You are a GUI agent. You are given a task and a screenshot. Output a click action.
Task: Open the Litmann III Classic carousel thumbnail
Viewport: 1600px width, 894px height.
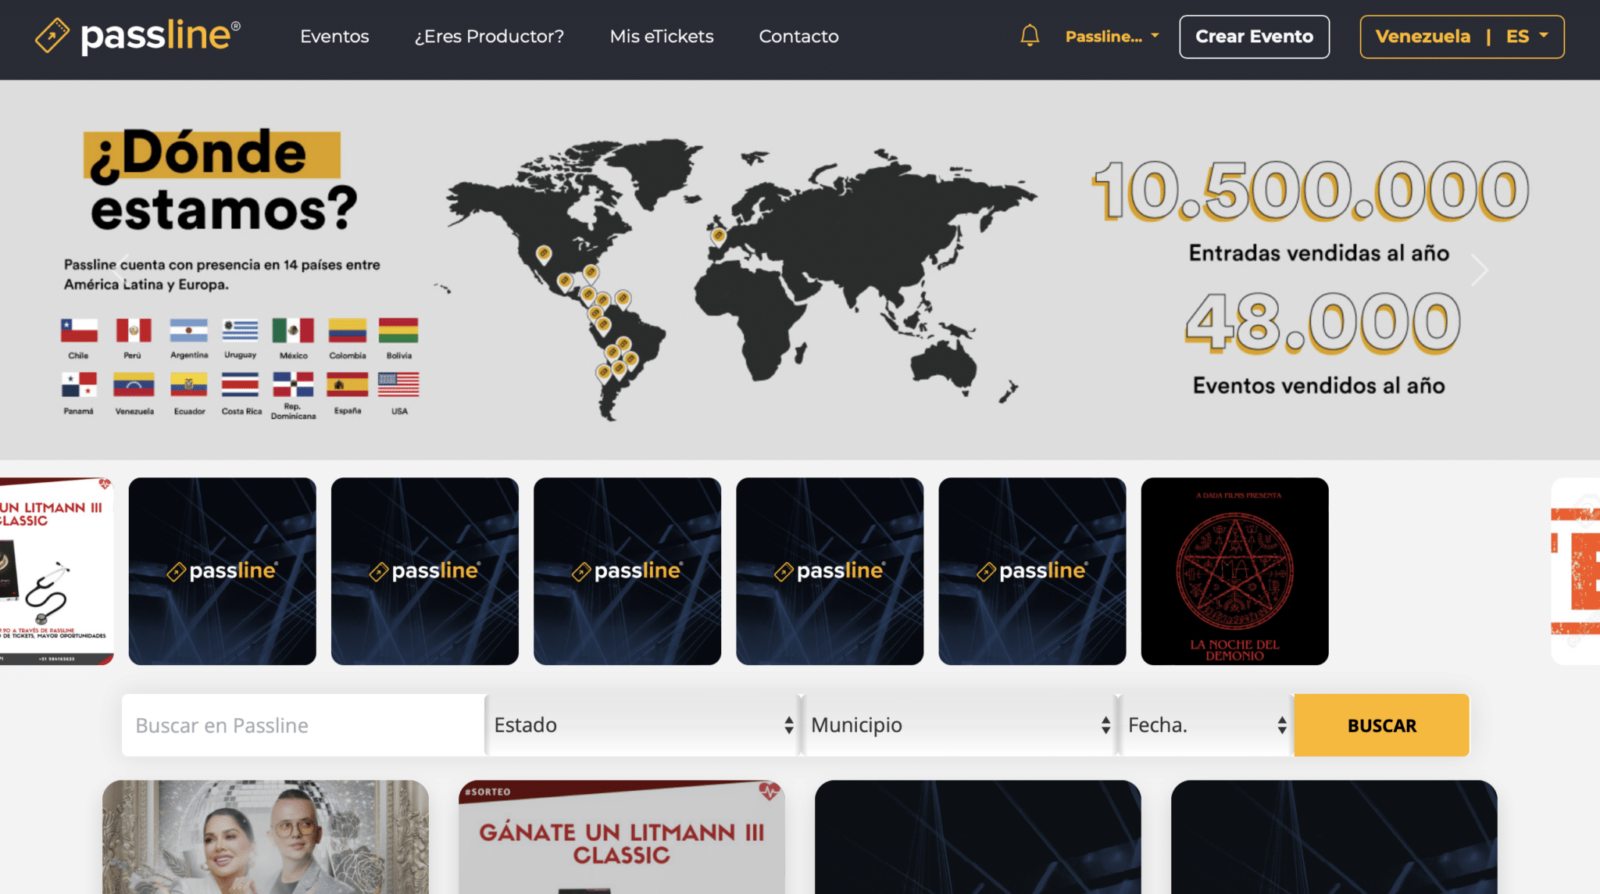(56, 571)
